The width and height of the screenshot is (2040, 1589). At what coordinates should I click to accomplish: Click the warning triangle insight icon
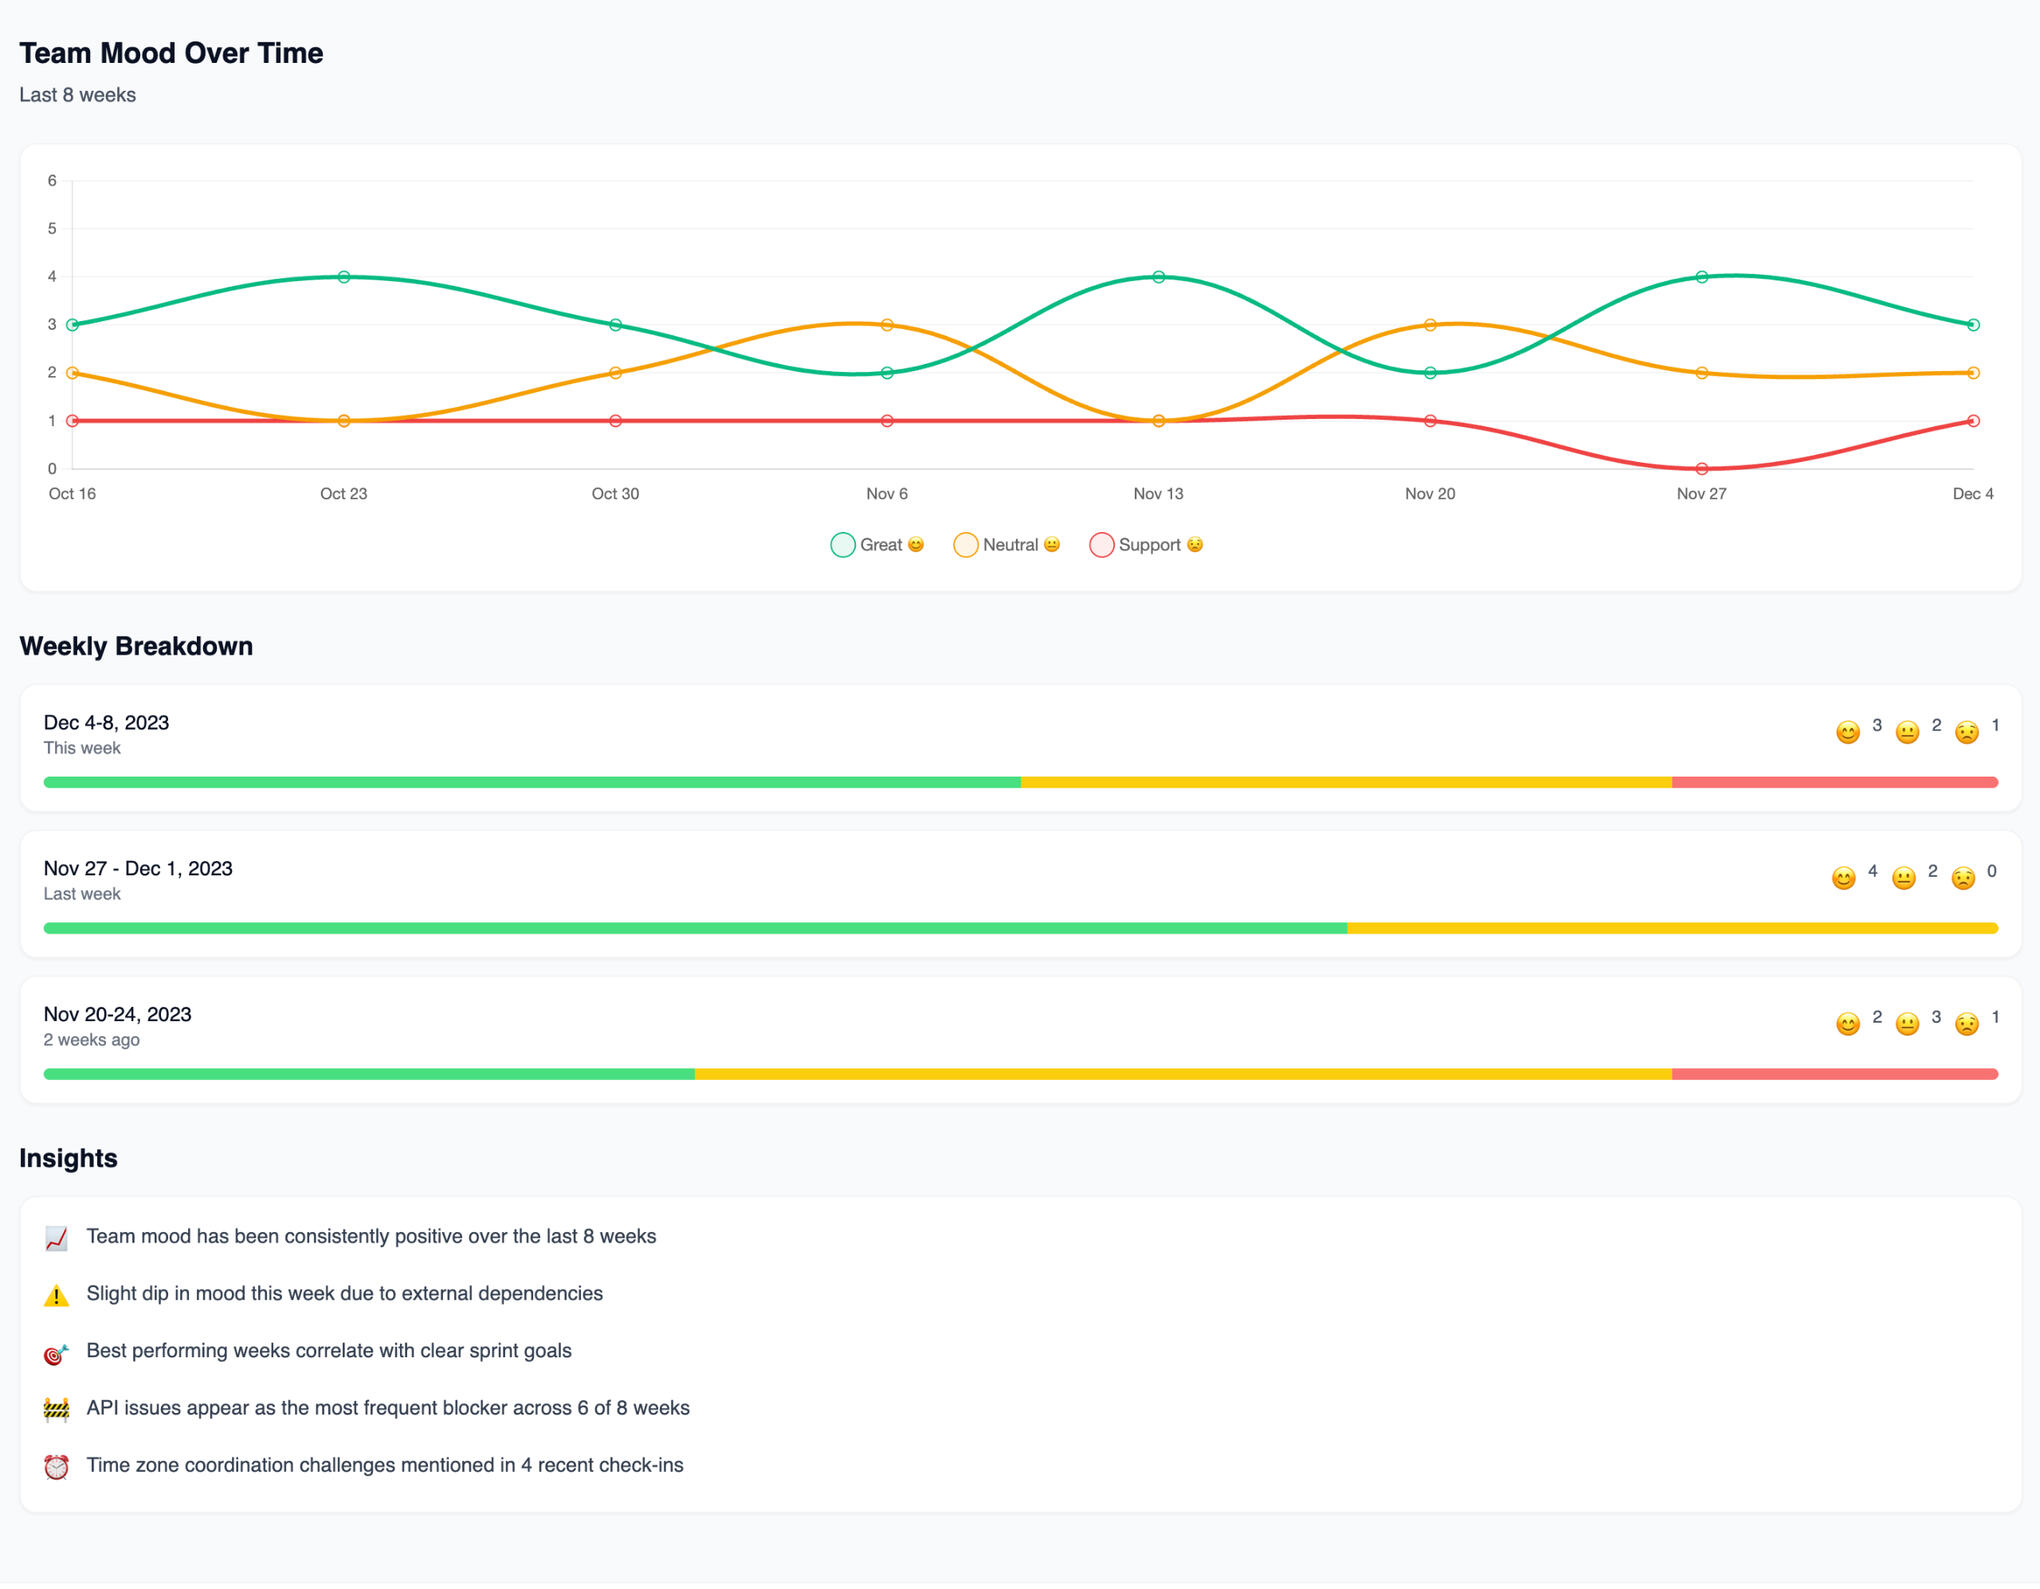tap(56, 1296)
